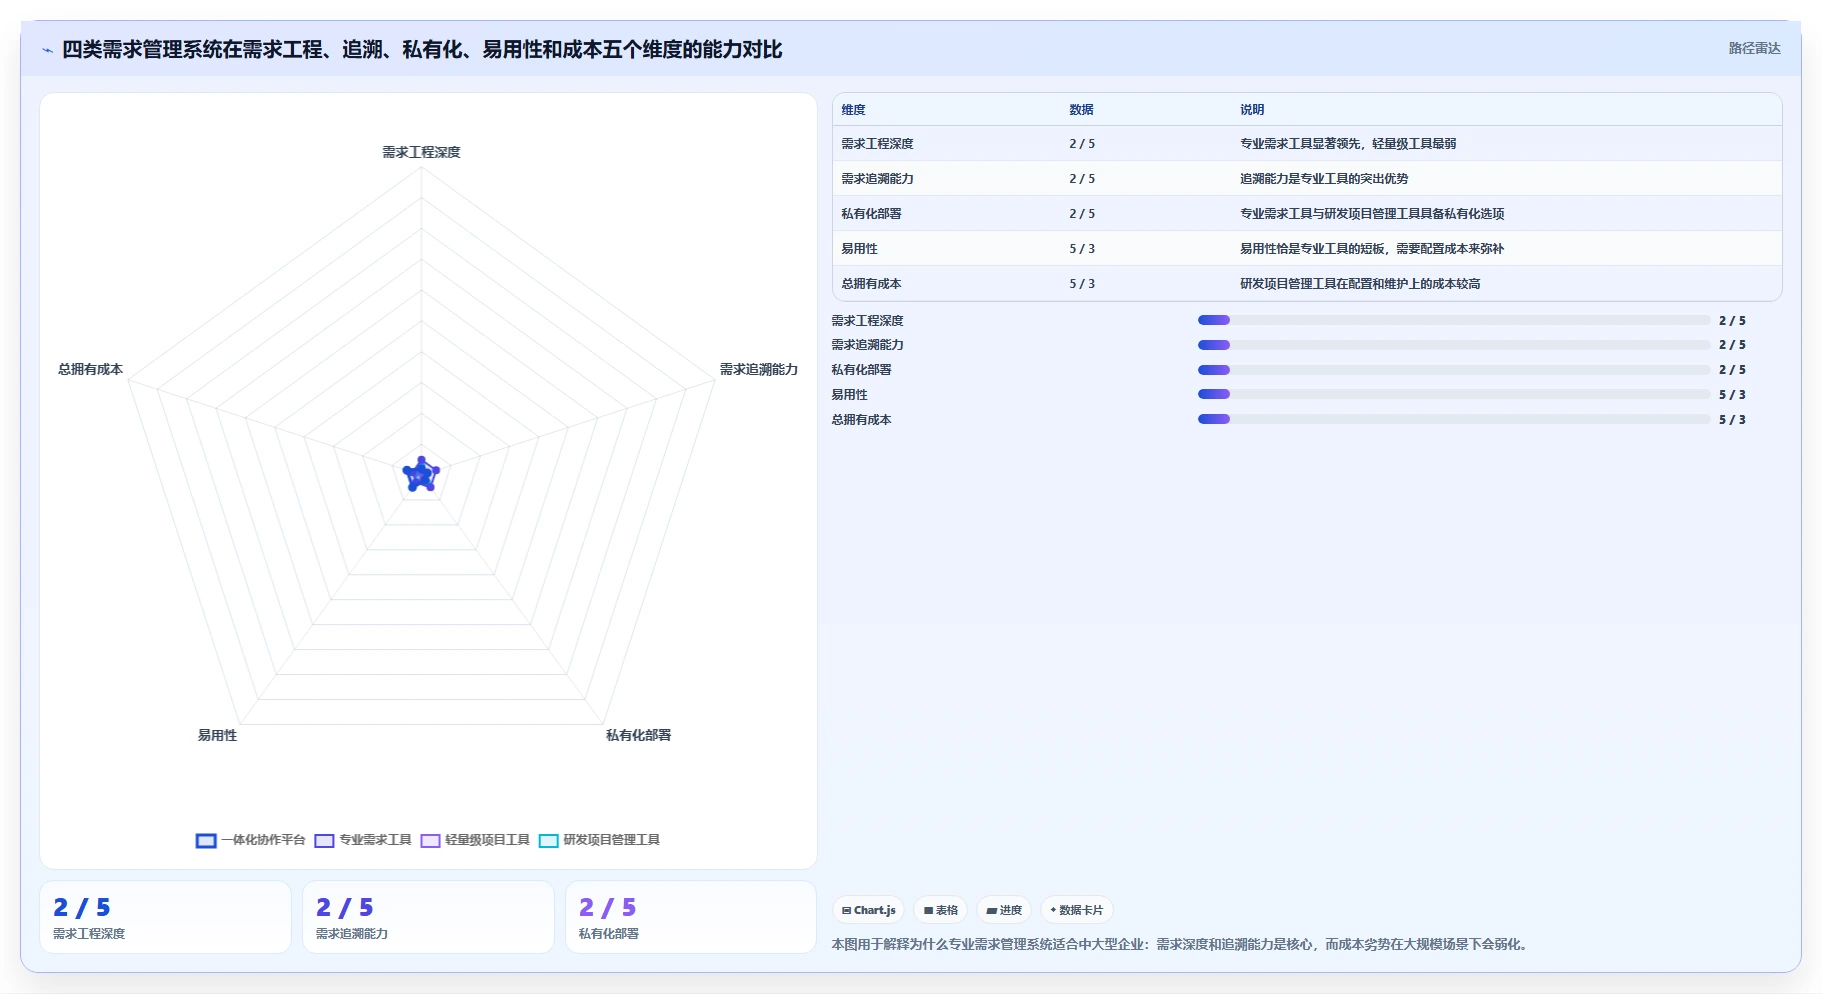Click the 一体化协作平台 legend label

263,840
